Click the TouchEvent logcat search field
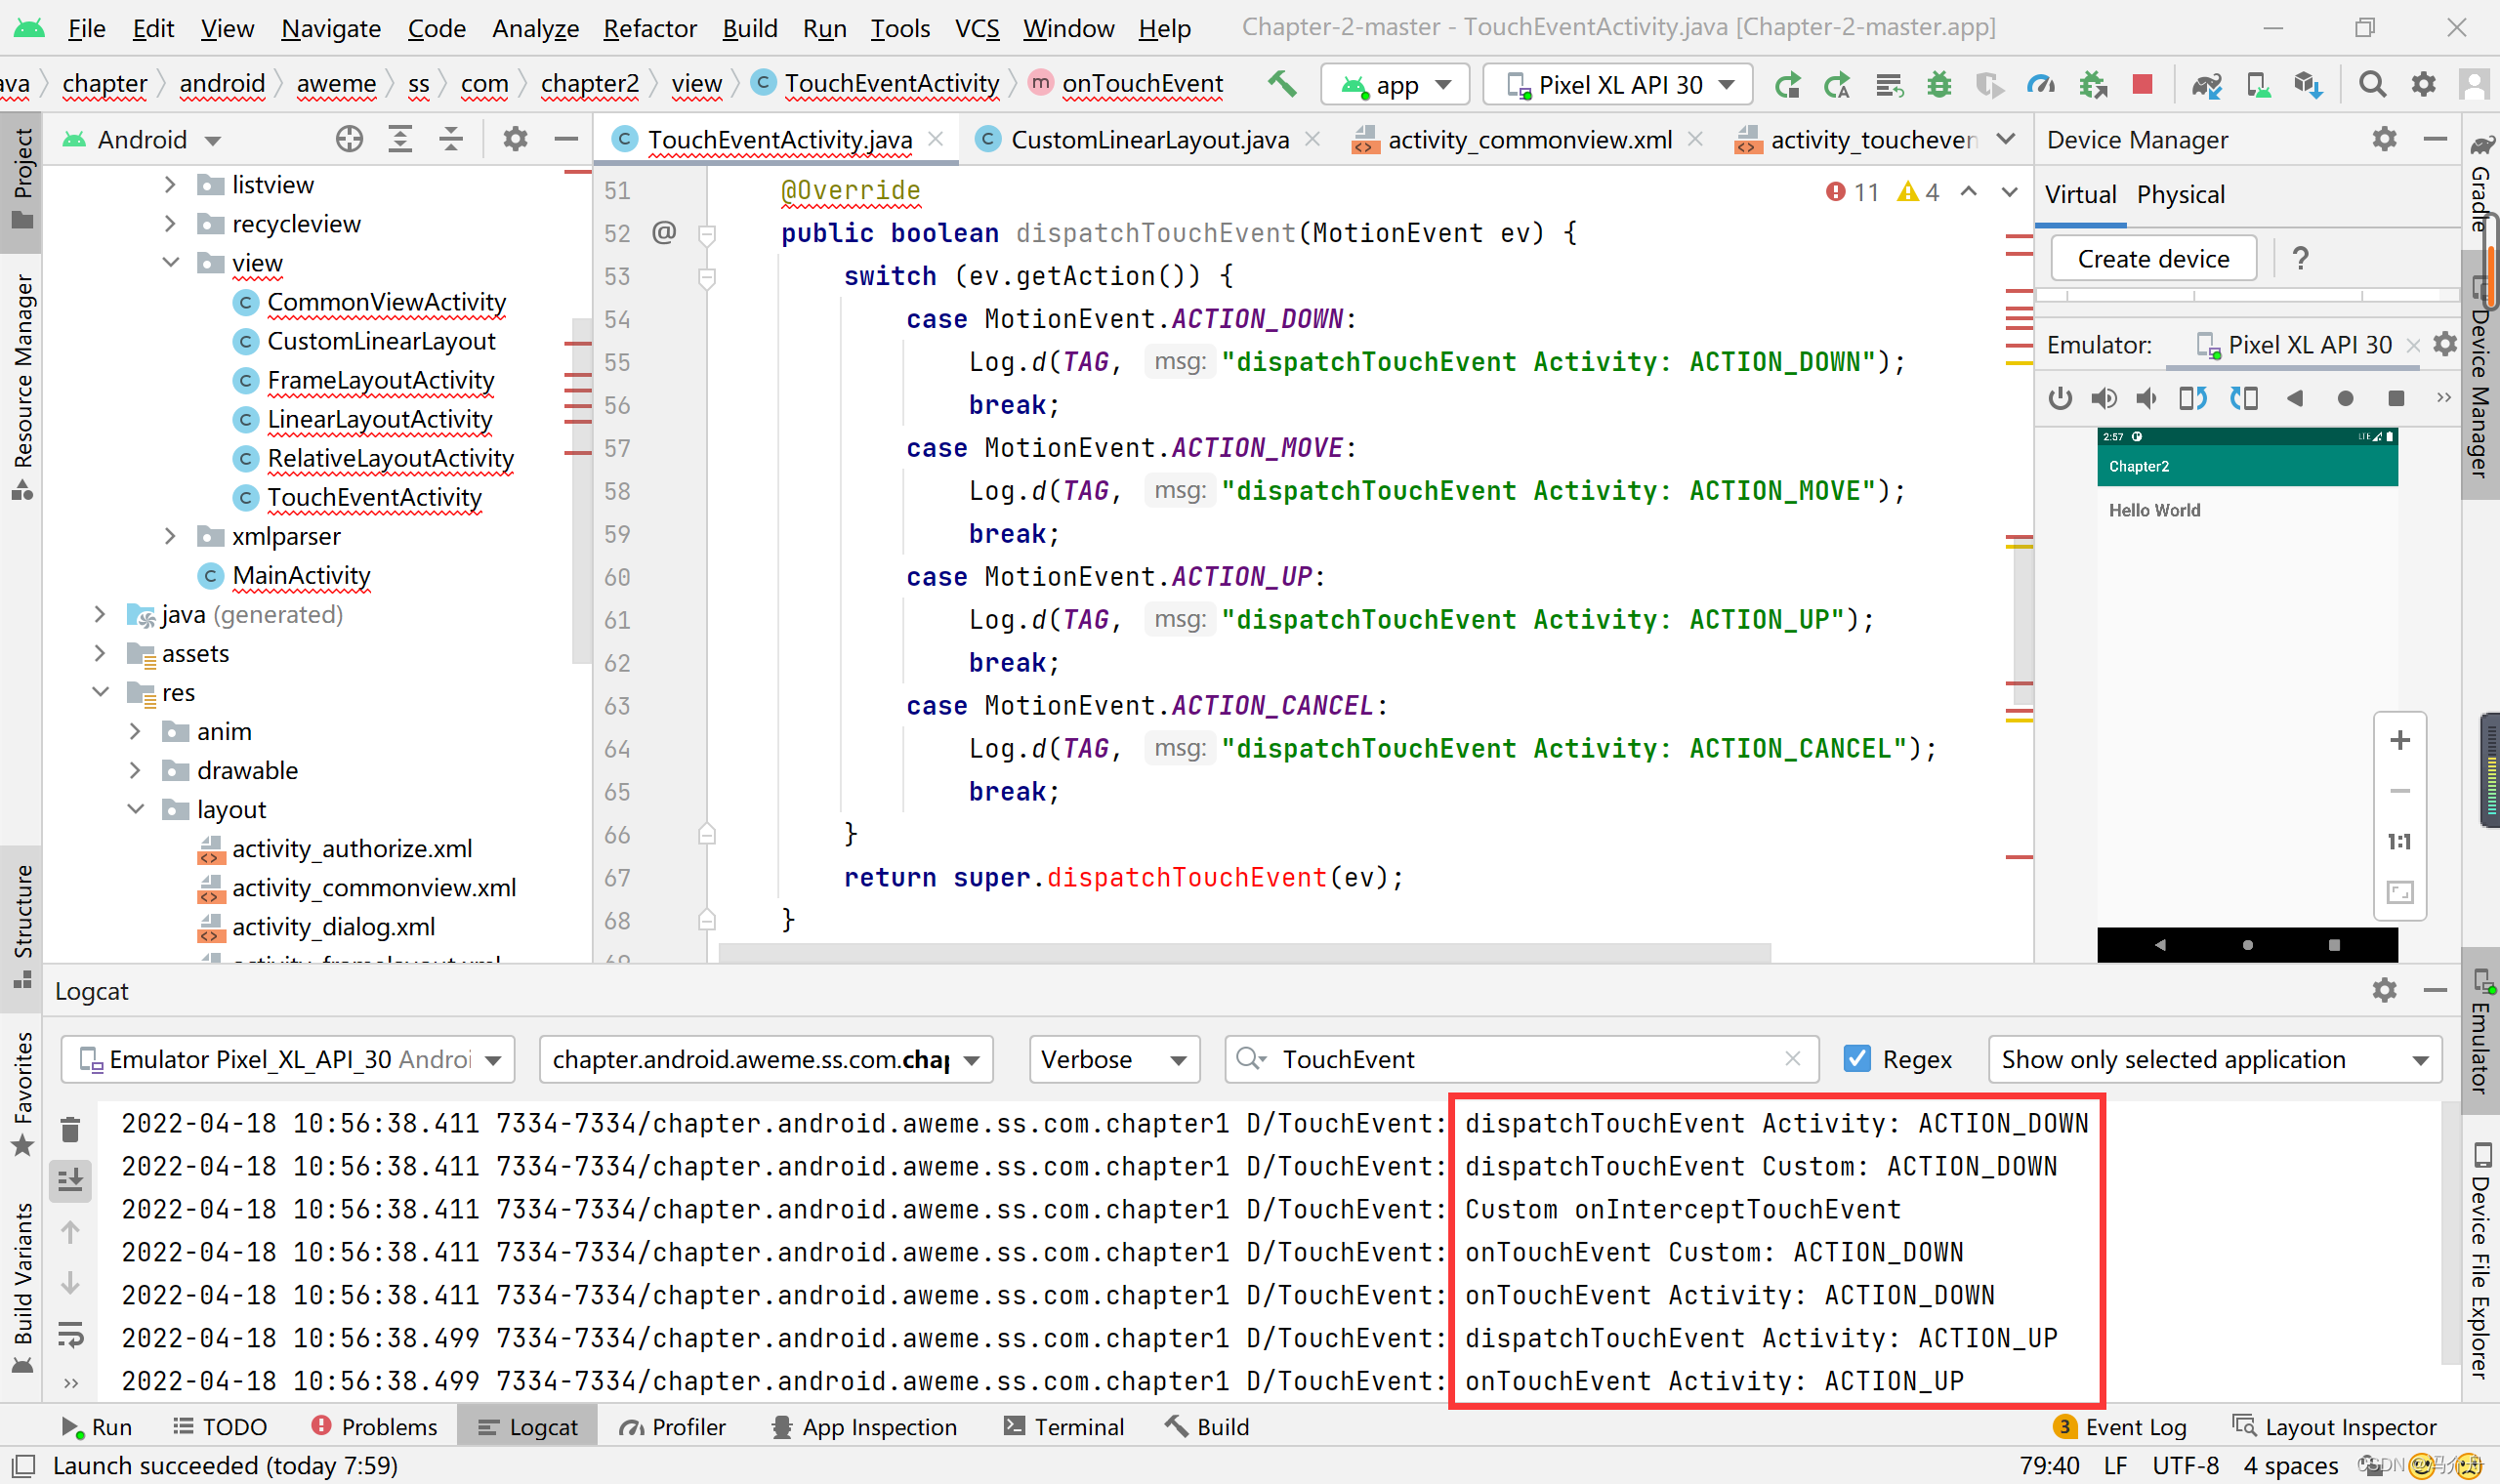The height and width of the screenshot is (1484, 2500). tap(1520, 1059)
